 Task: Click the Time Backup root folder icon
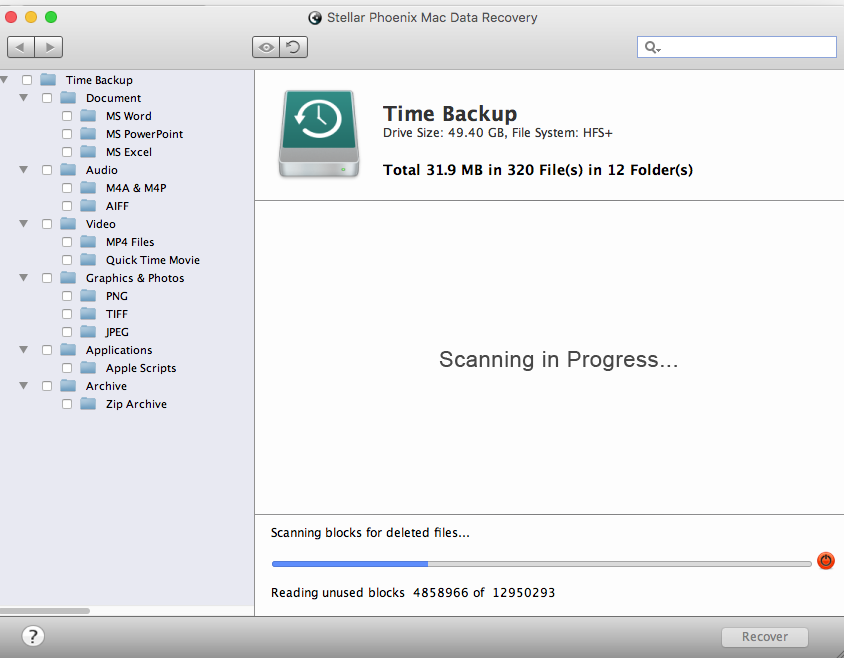pos(48,80)
